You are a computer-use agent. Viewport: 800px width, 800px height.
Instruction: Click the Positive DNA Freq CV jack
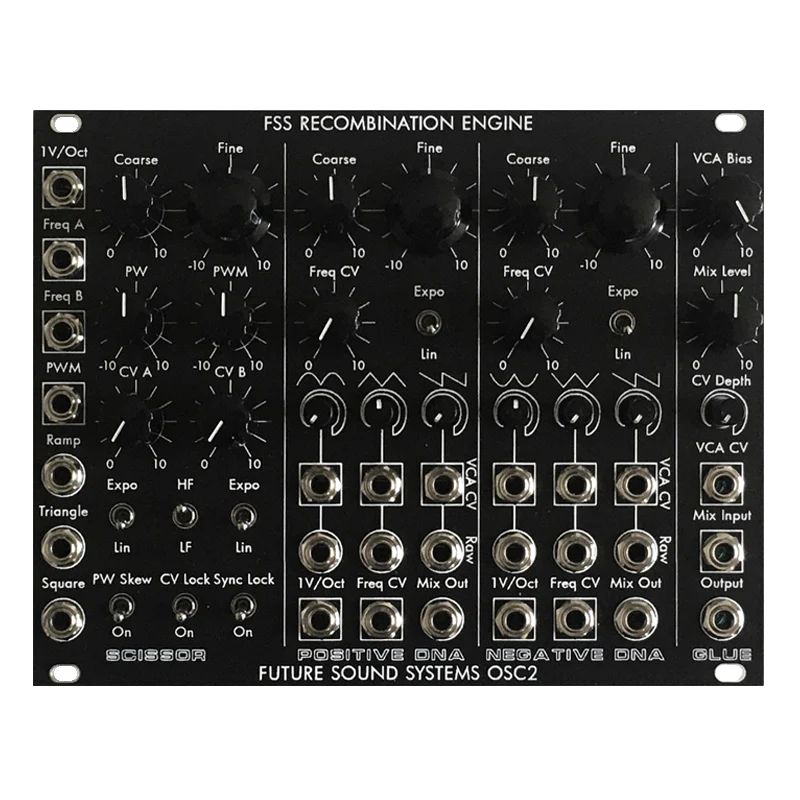pos(381,619)
